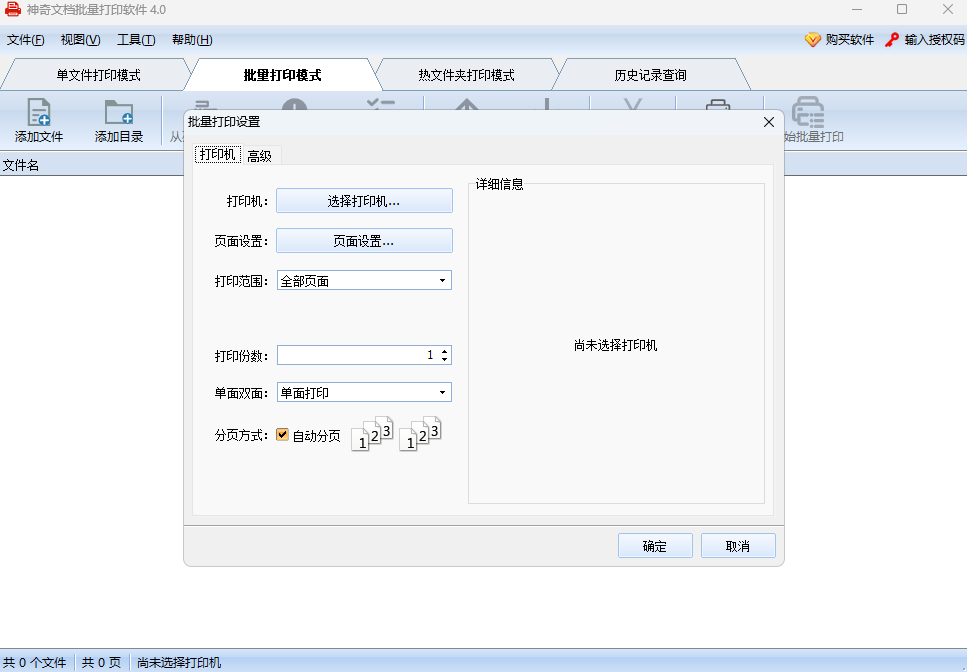Click 共 0 页 in status bar

(x=102, y=663)
